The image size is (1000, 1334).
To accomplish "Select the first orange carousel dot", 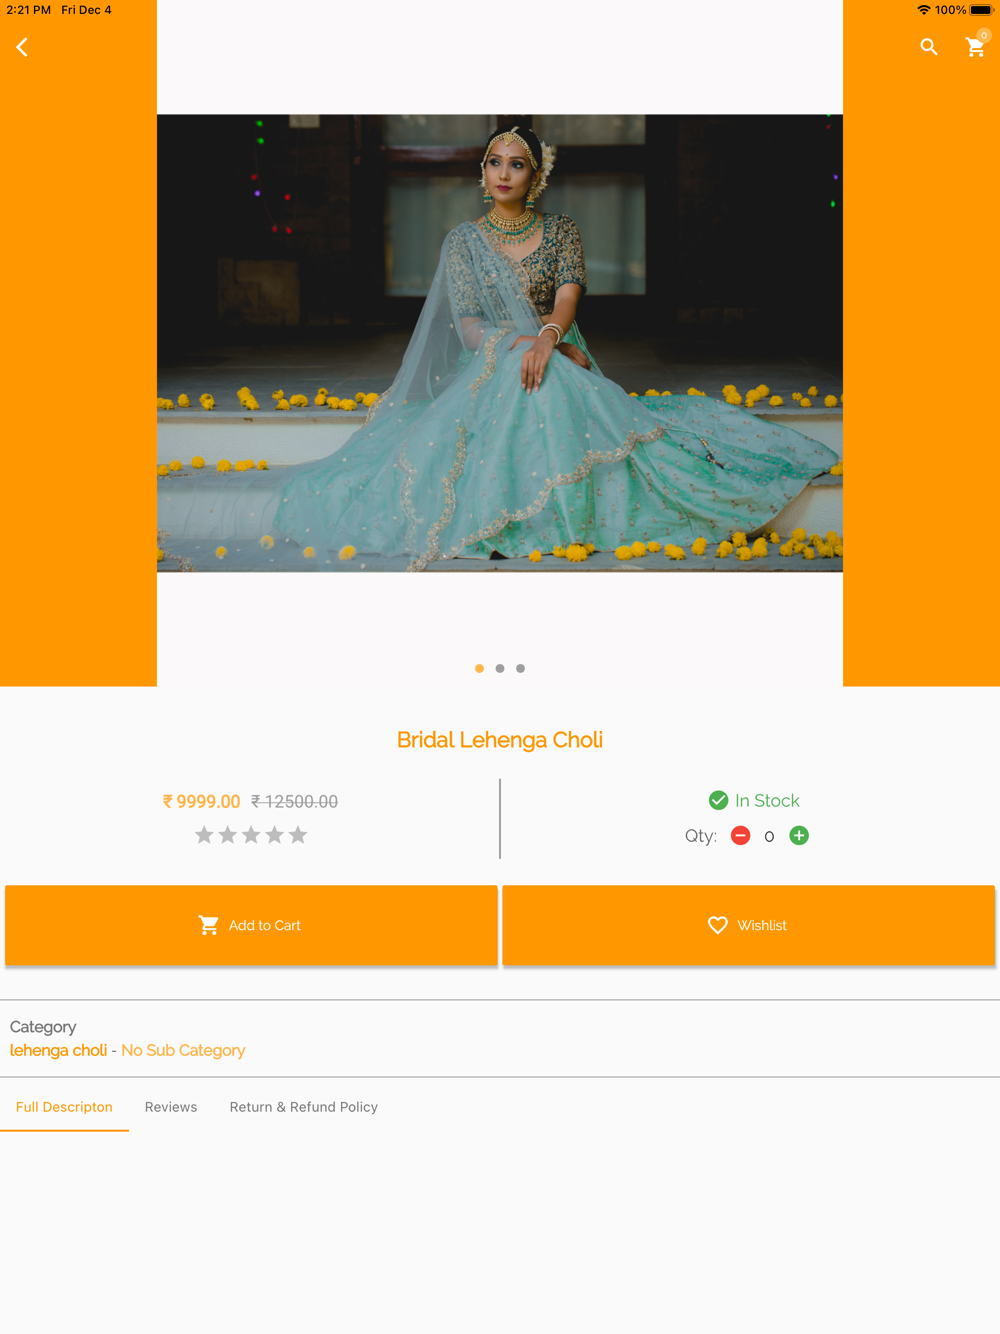I will coord(479,668).
